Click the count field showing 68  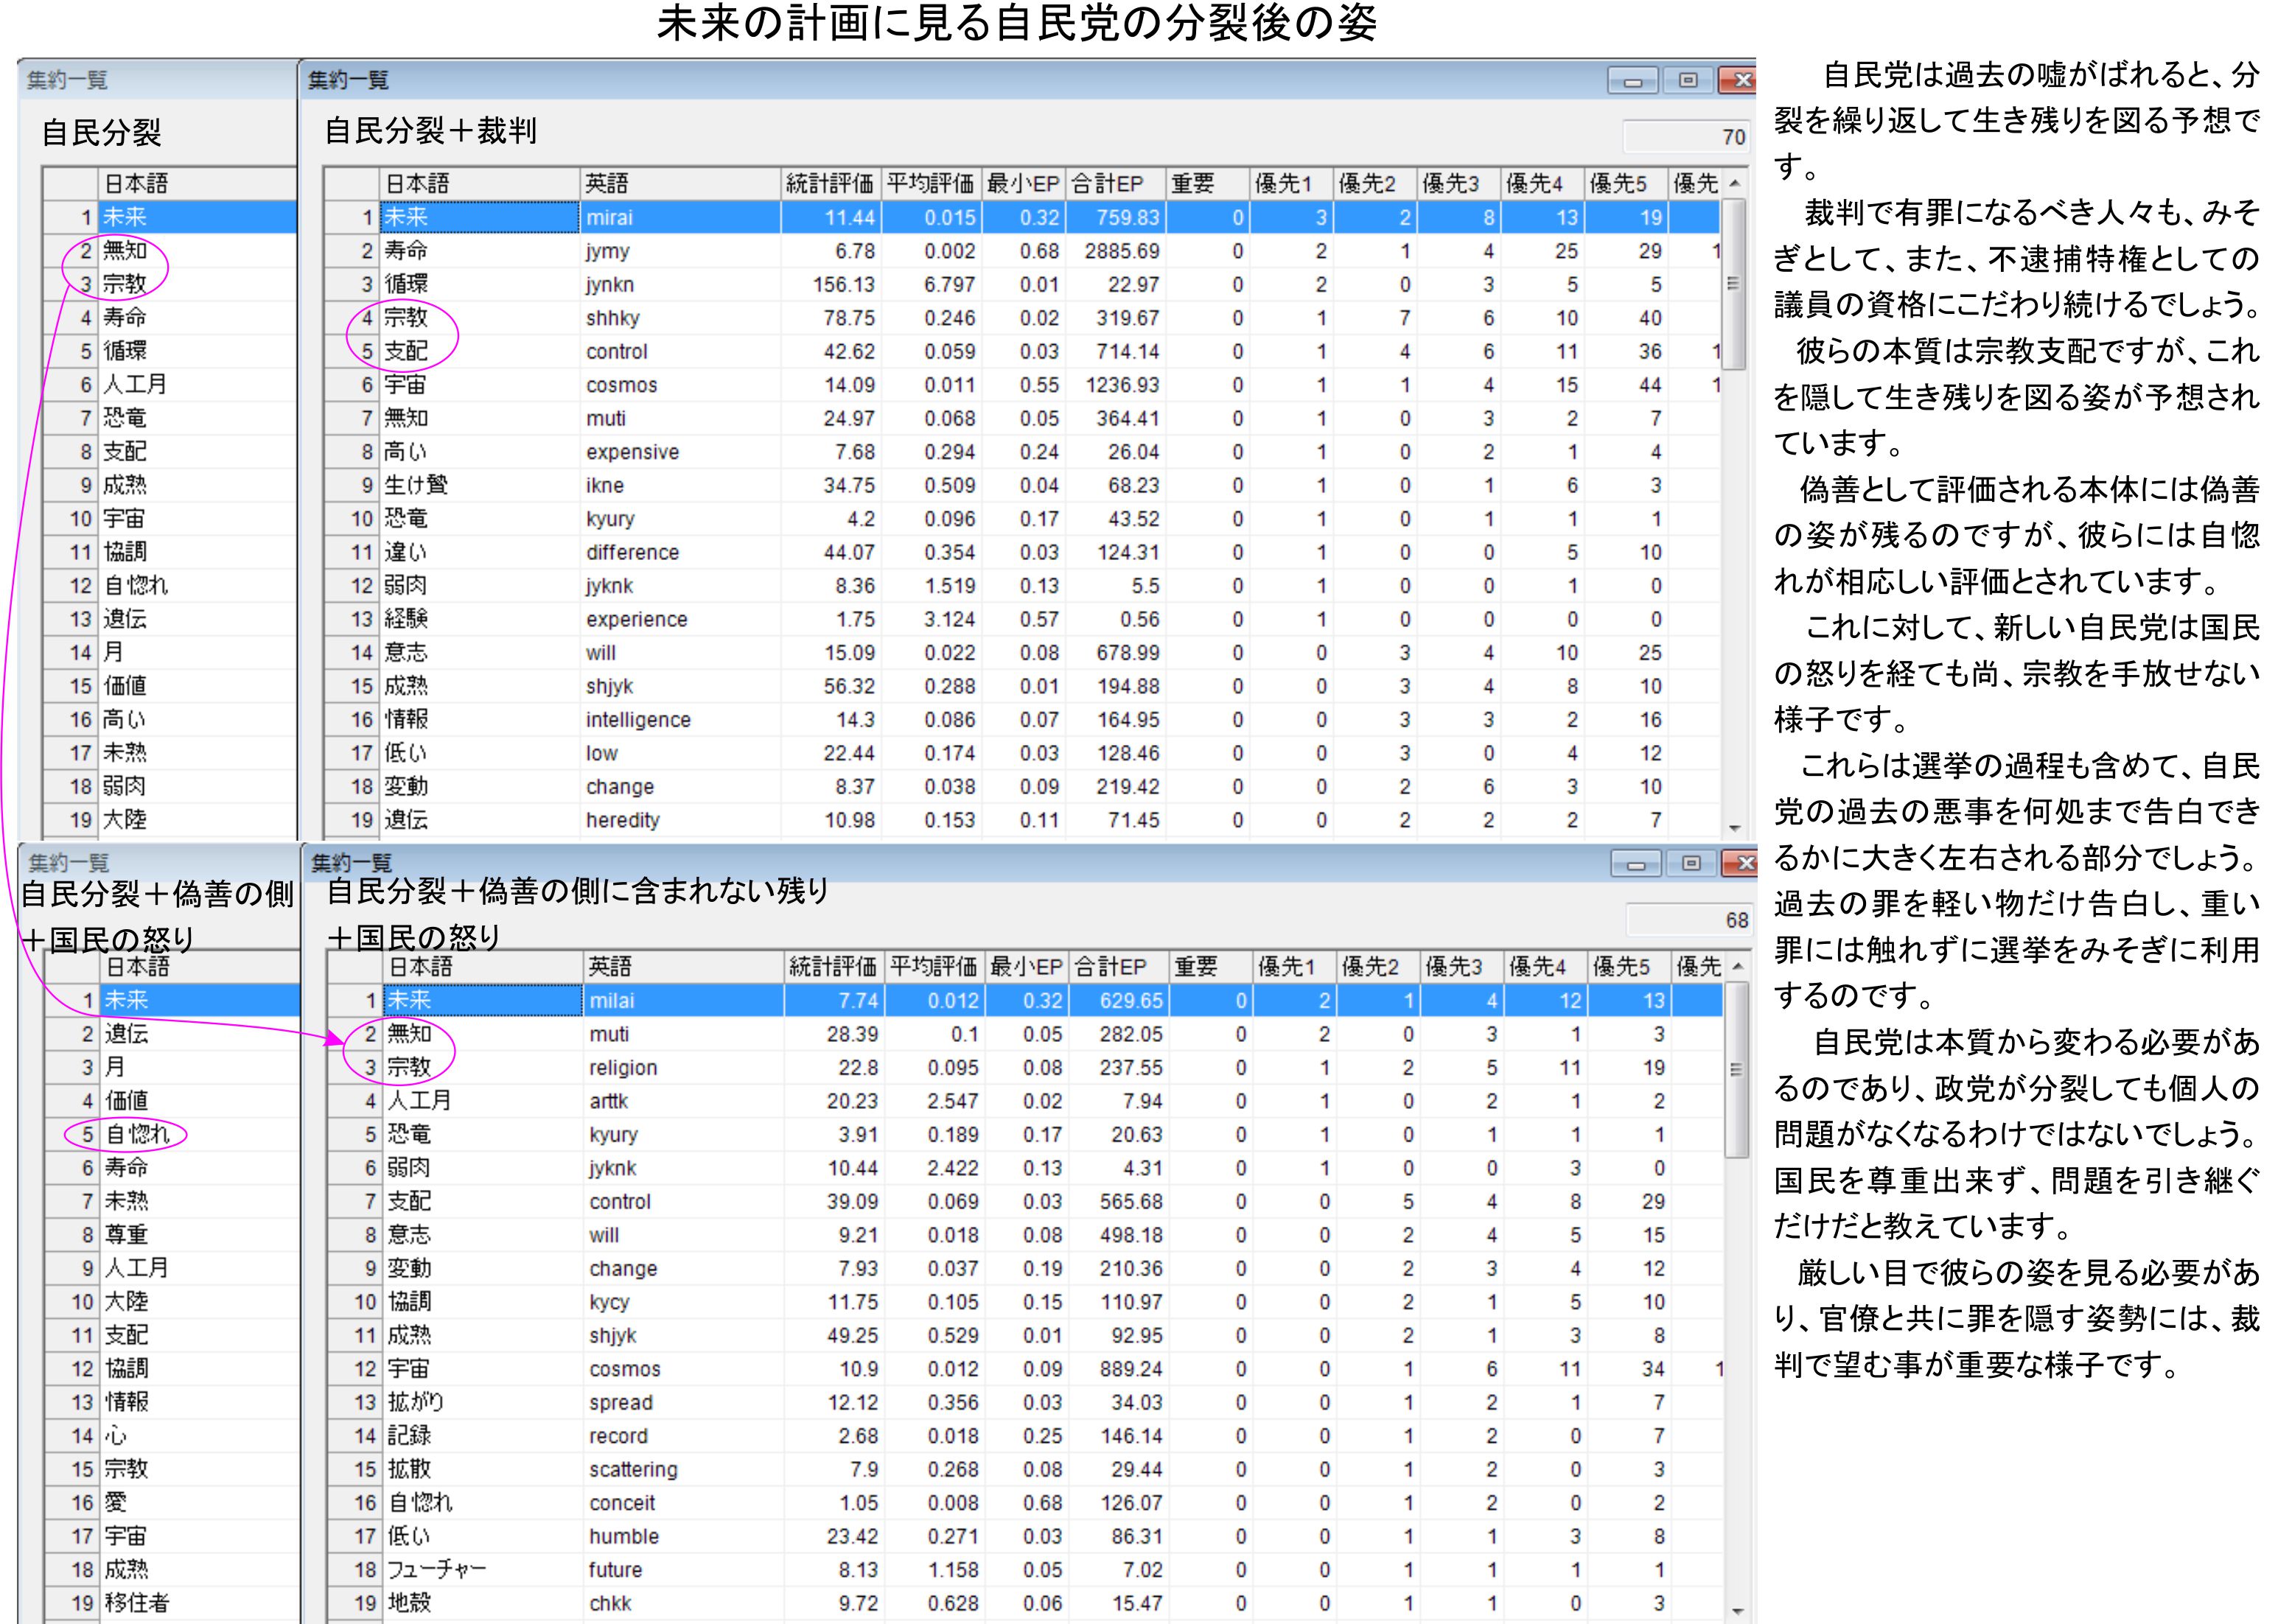click(x=1689, y=920)
